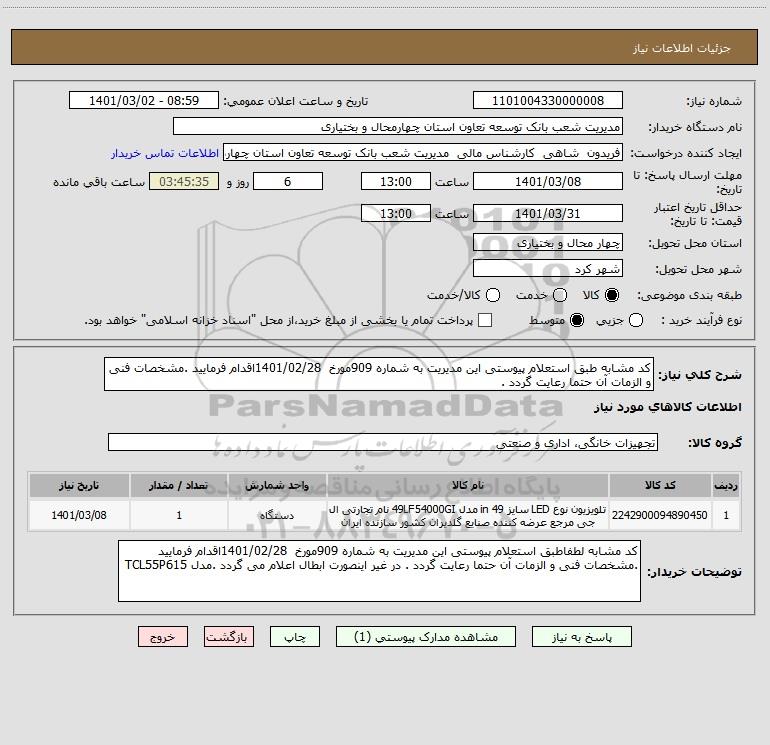Click the response deadline date 1401/03/08 field
The width and height of the screenshot is (770, 745).
point(548,181)
